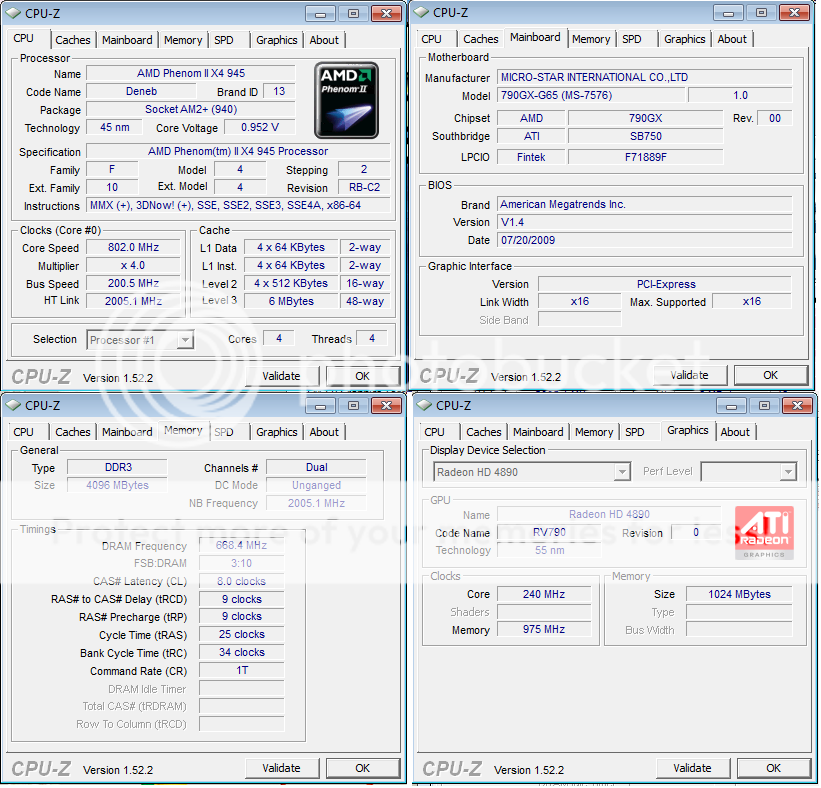This screenshot has width=821, height=788.
Task: Select Graphics tab in the Memory window
Action: [276, 432]
